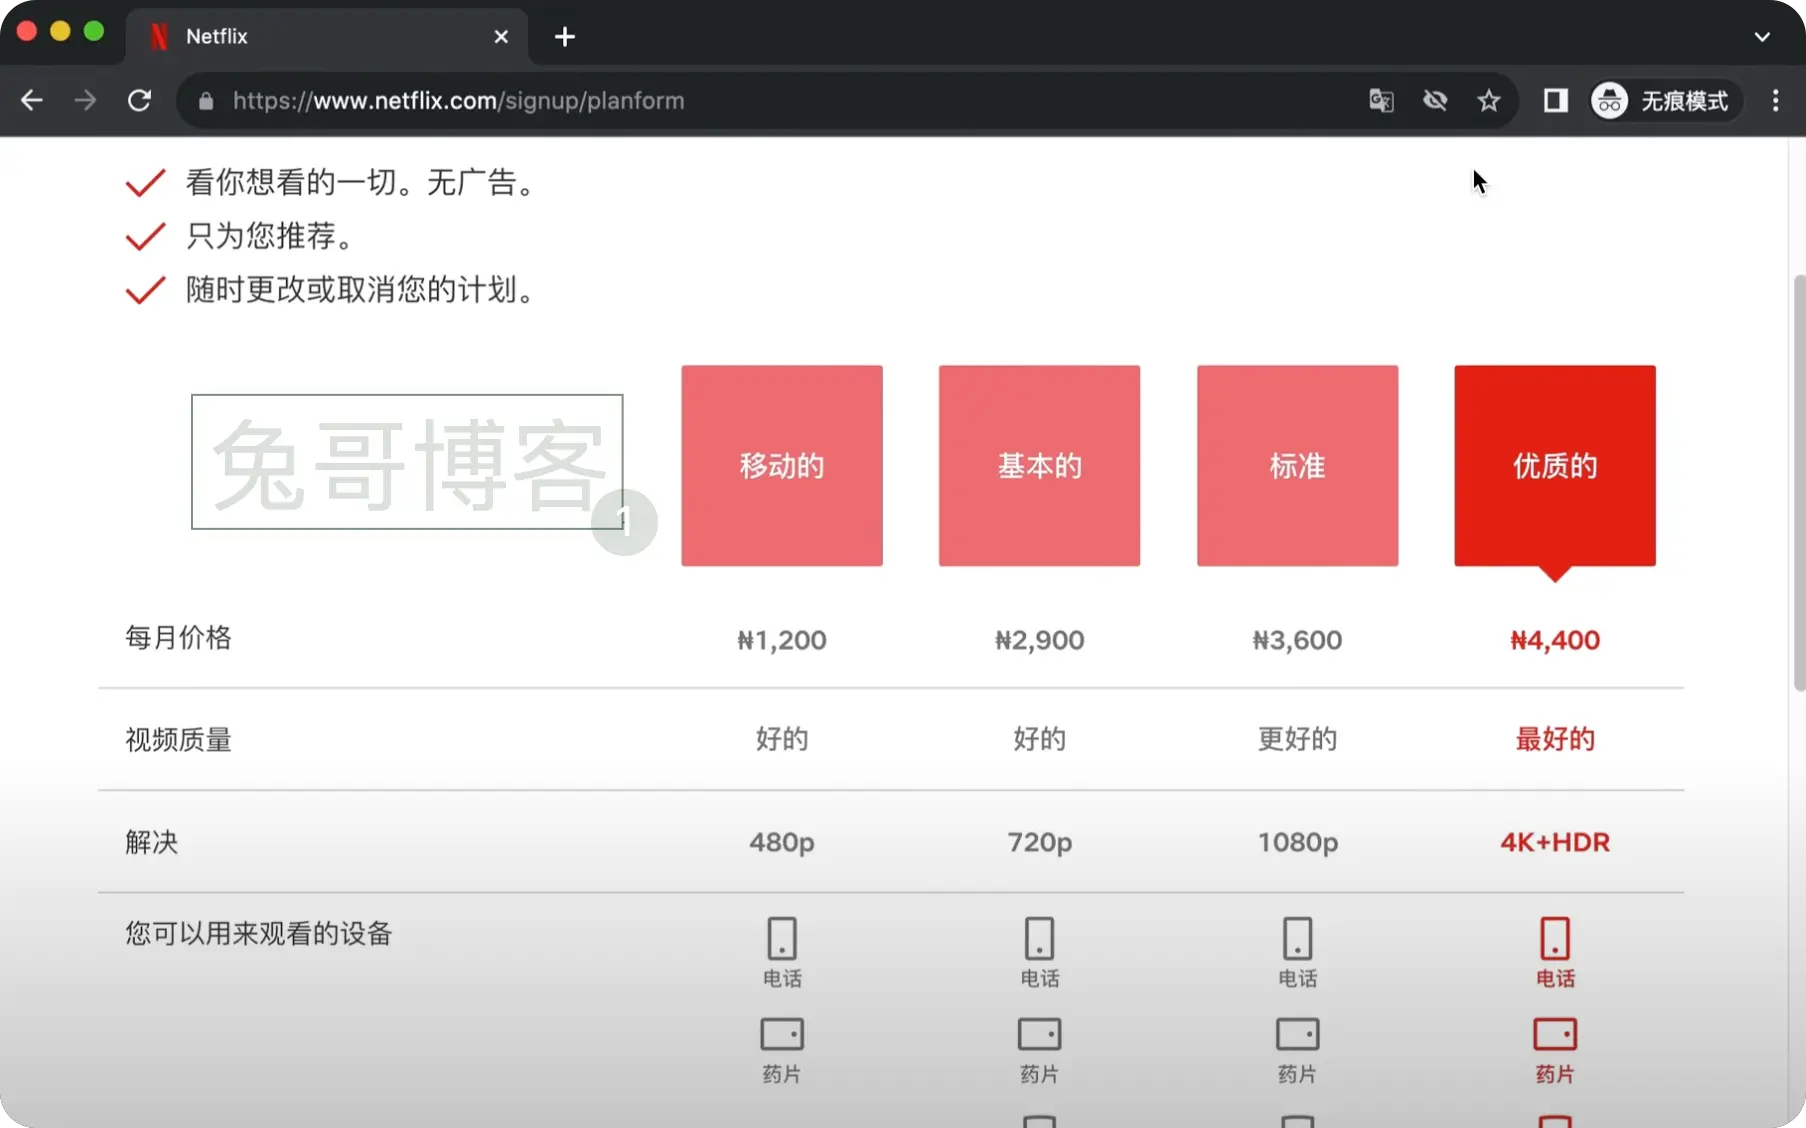Image resolution: width=1806 pixels, height=1128 pixels.
Task: Click the 视频质量 row label
Action: (178, 740)
